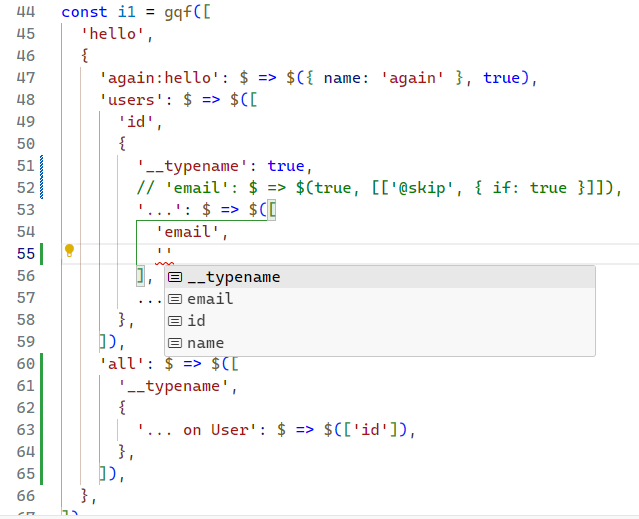Click the gqf function name on line 44
This screenshot has height=519, width=639.
(x=178, y=12)
